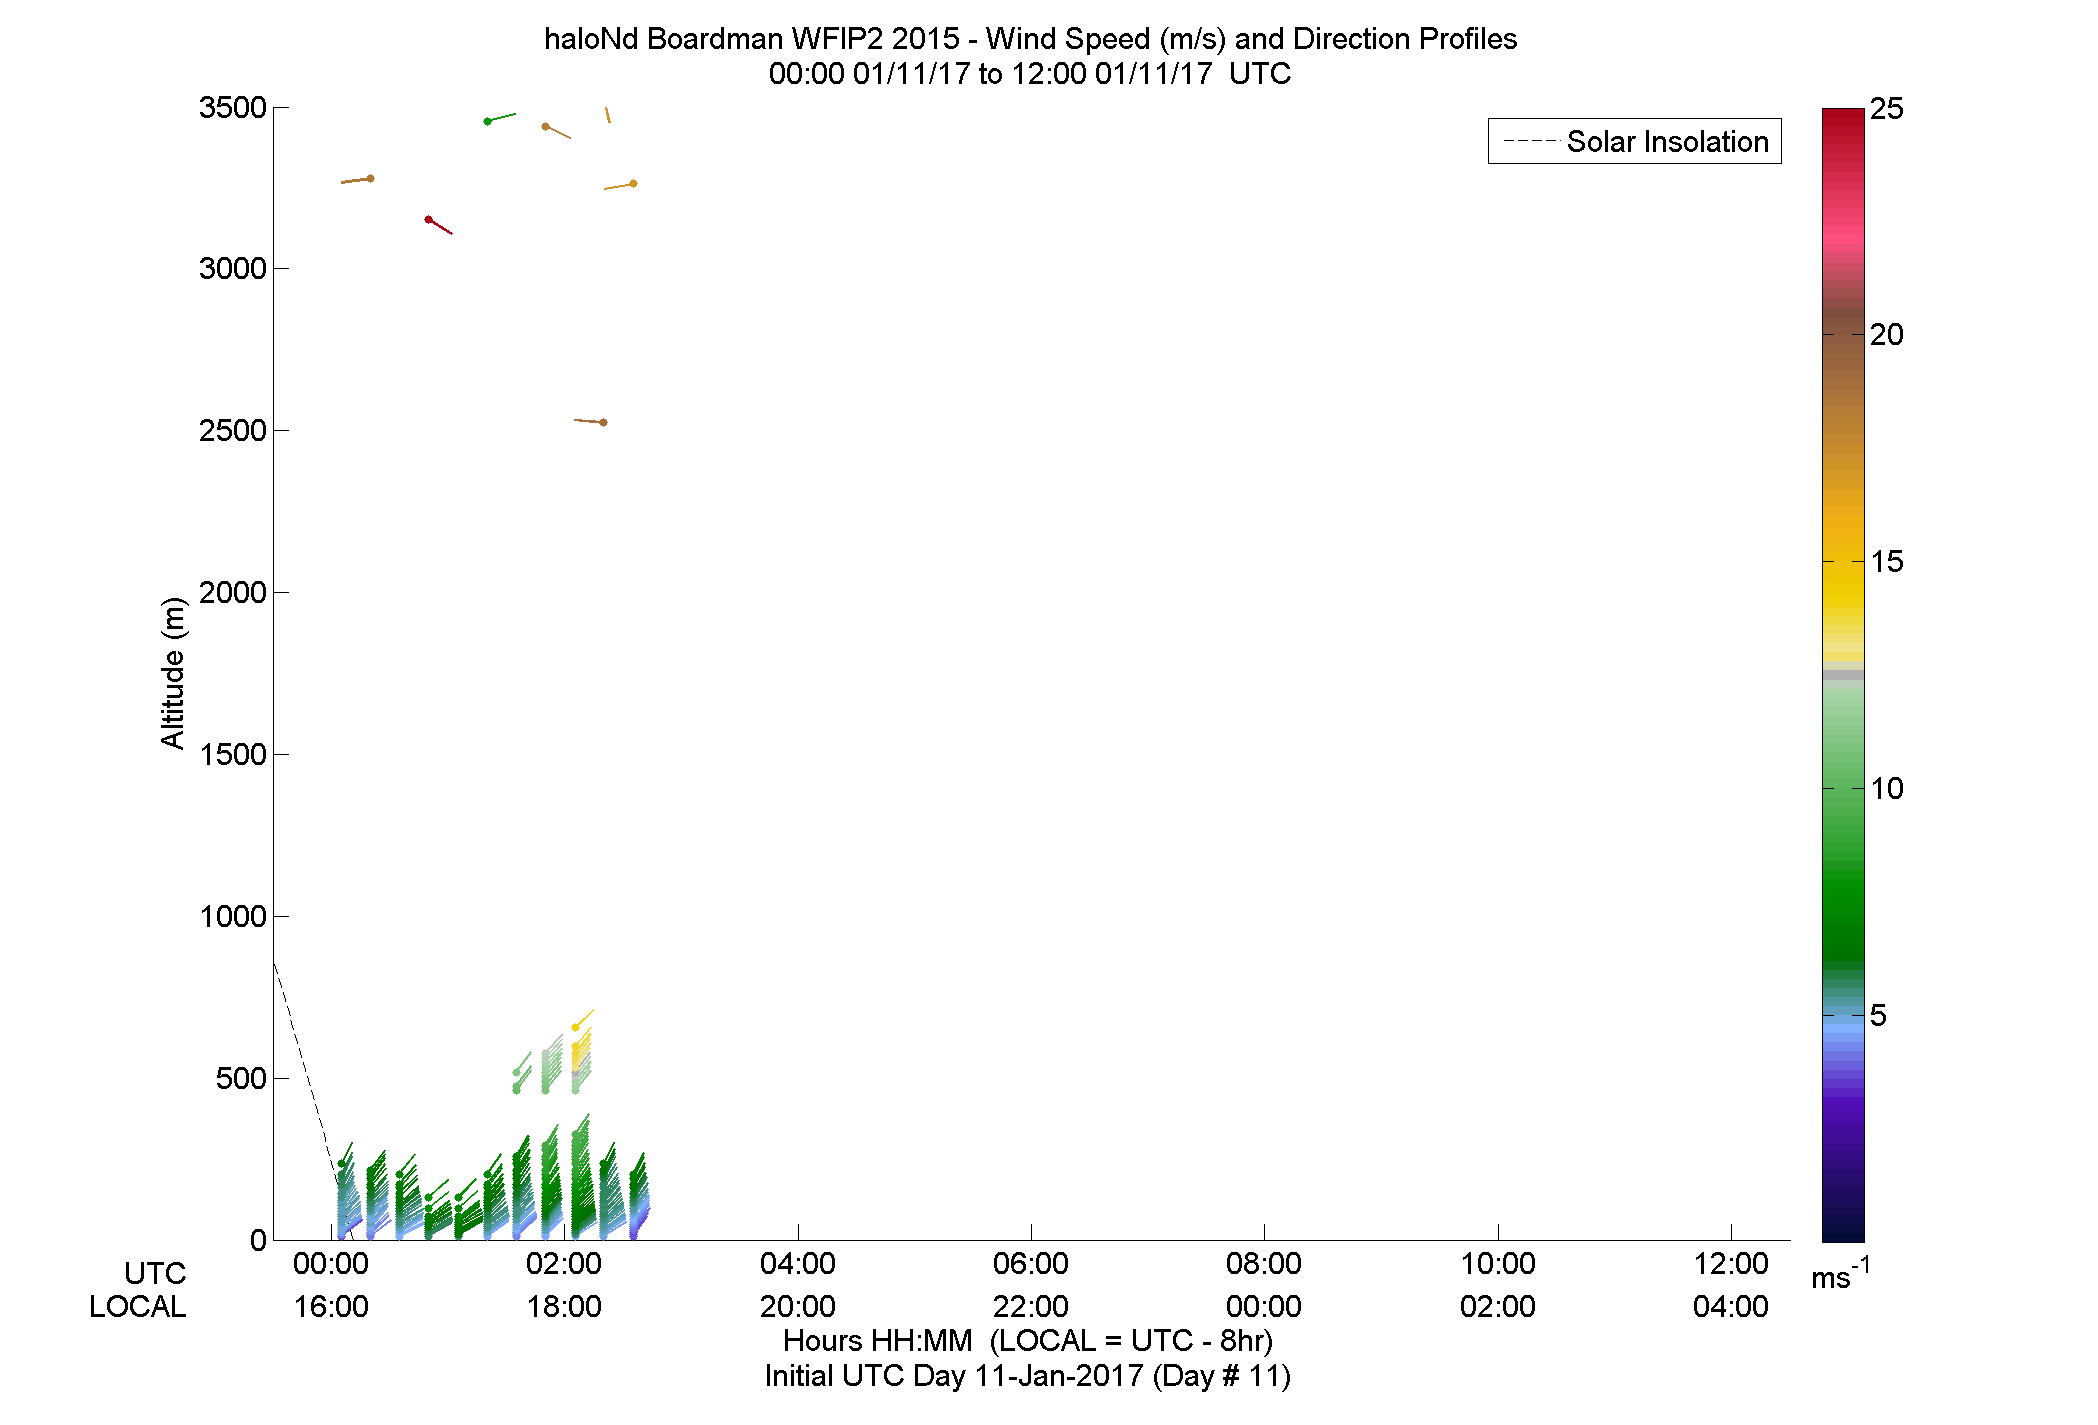Click the LOCAL 20:00 time label
Screen dimensions: 2098x1425
click(798, 1306)
